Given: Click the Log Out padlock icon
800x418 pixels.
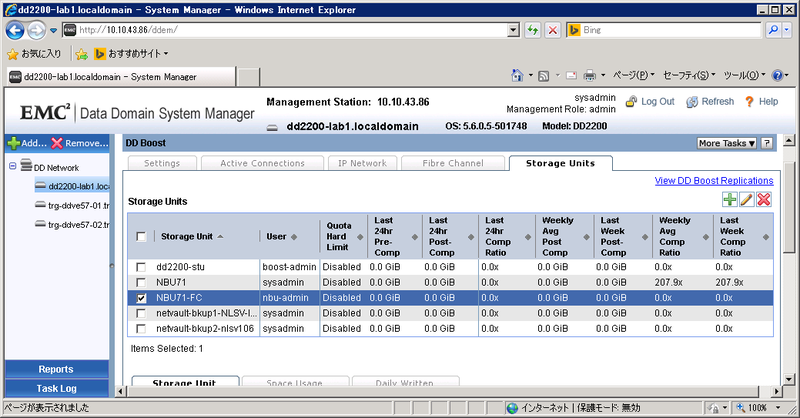Looking at the screenshot, I should click(632, 101).
